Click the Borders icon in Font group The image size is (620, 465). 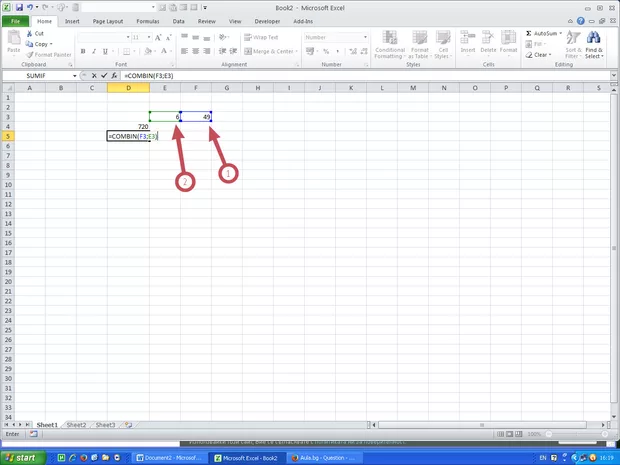click(126, 51)
